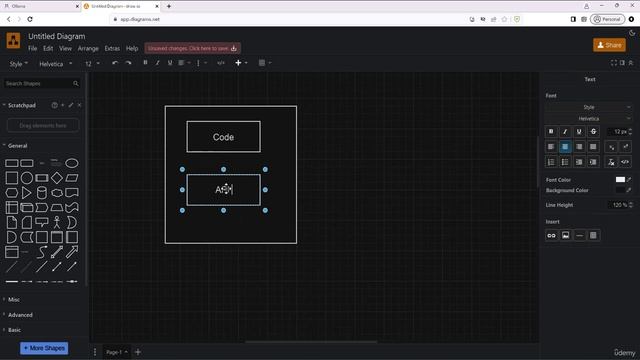Select the curved S connector shape

[42, 252]
